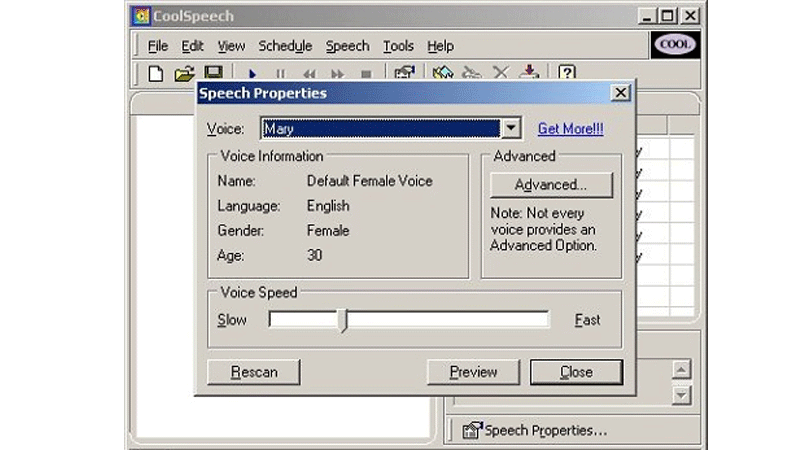
Task: Start speech with the Play icon
Action: click(252, 74)
